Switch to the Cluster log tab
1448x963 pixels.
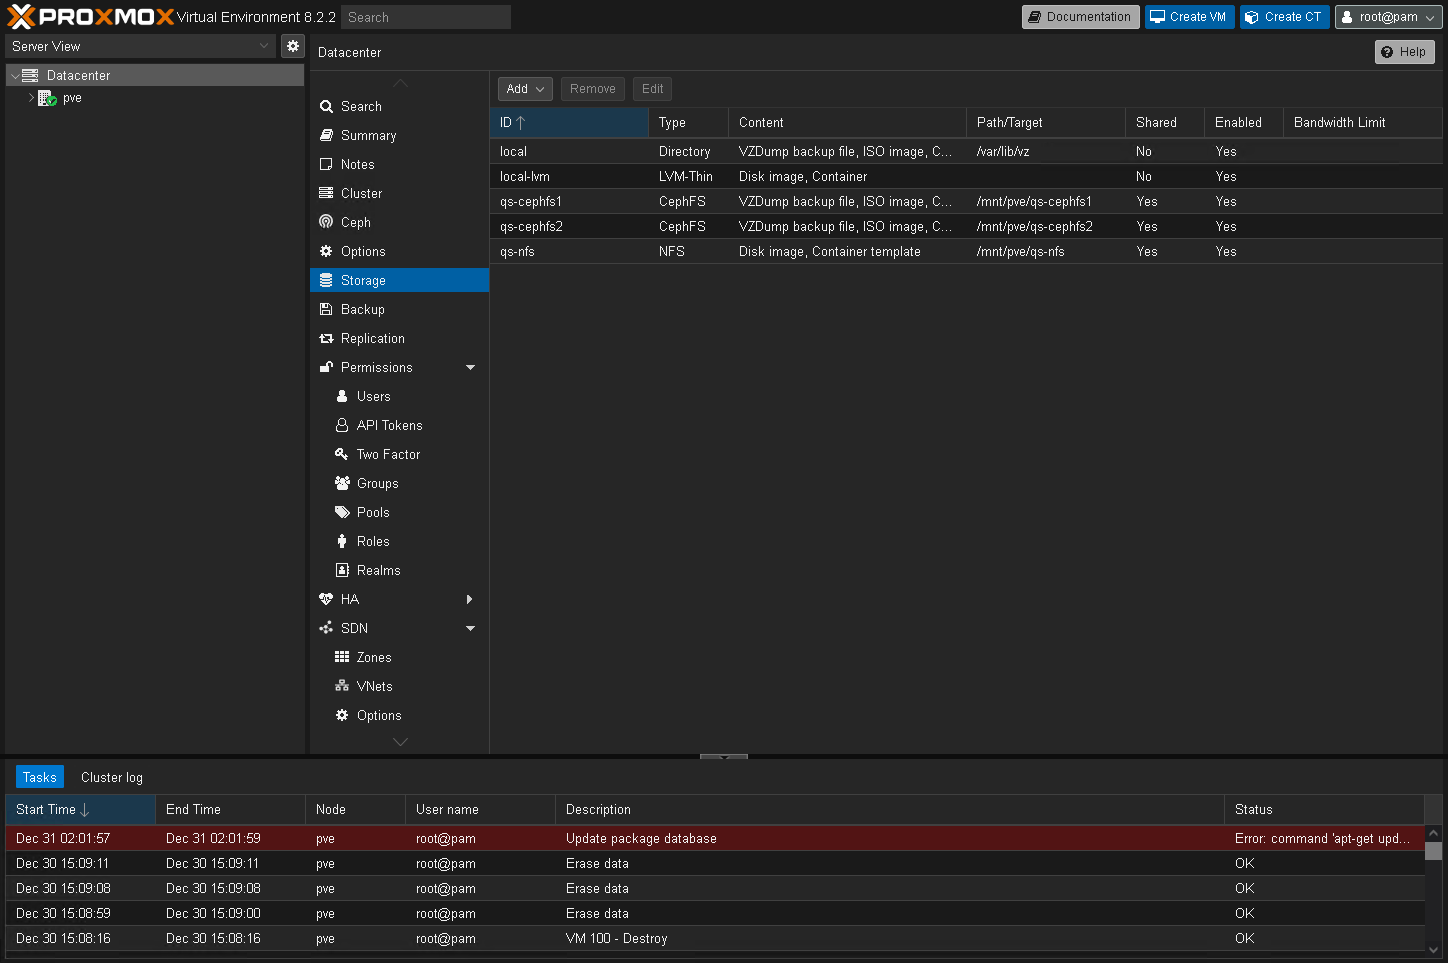pos(112,777)
